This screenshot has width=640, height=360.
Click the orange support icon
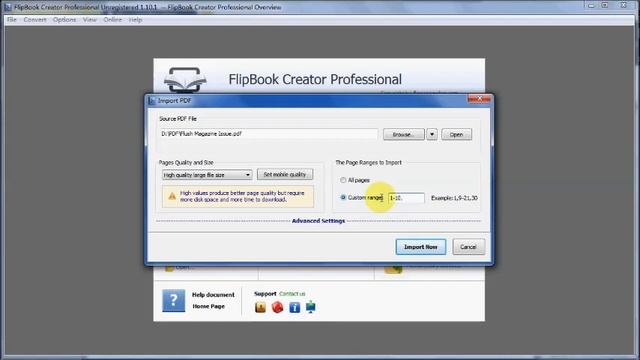pyautogui.click(x=260, y=307)
